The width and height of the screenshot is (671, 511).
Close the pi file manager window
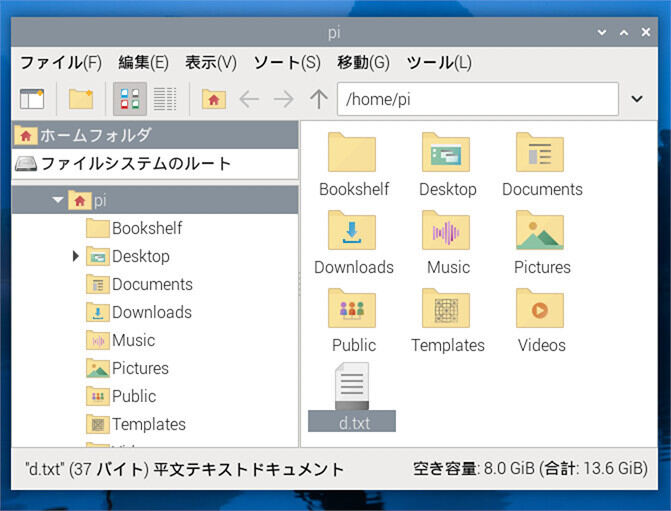[646, 32]
